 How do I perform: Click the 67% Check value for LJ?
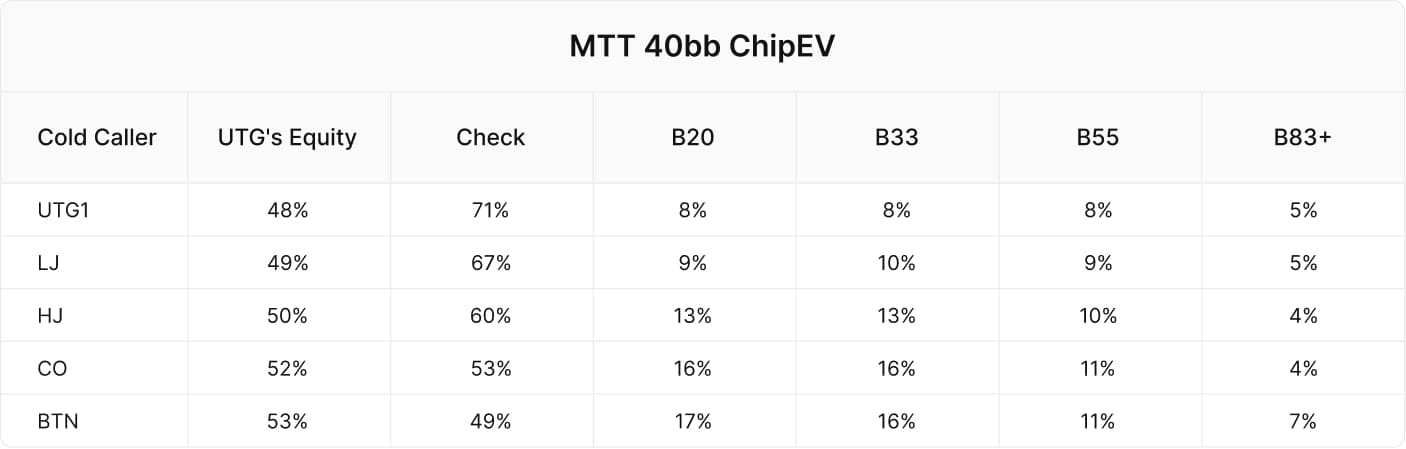[490, 263]
